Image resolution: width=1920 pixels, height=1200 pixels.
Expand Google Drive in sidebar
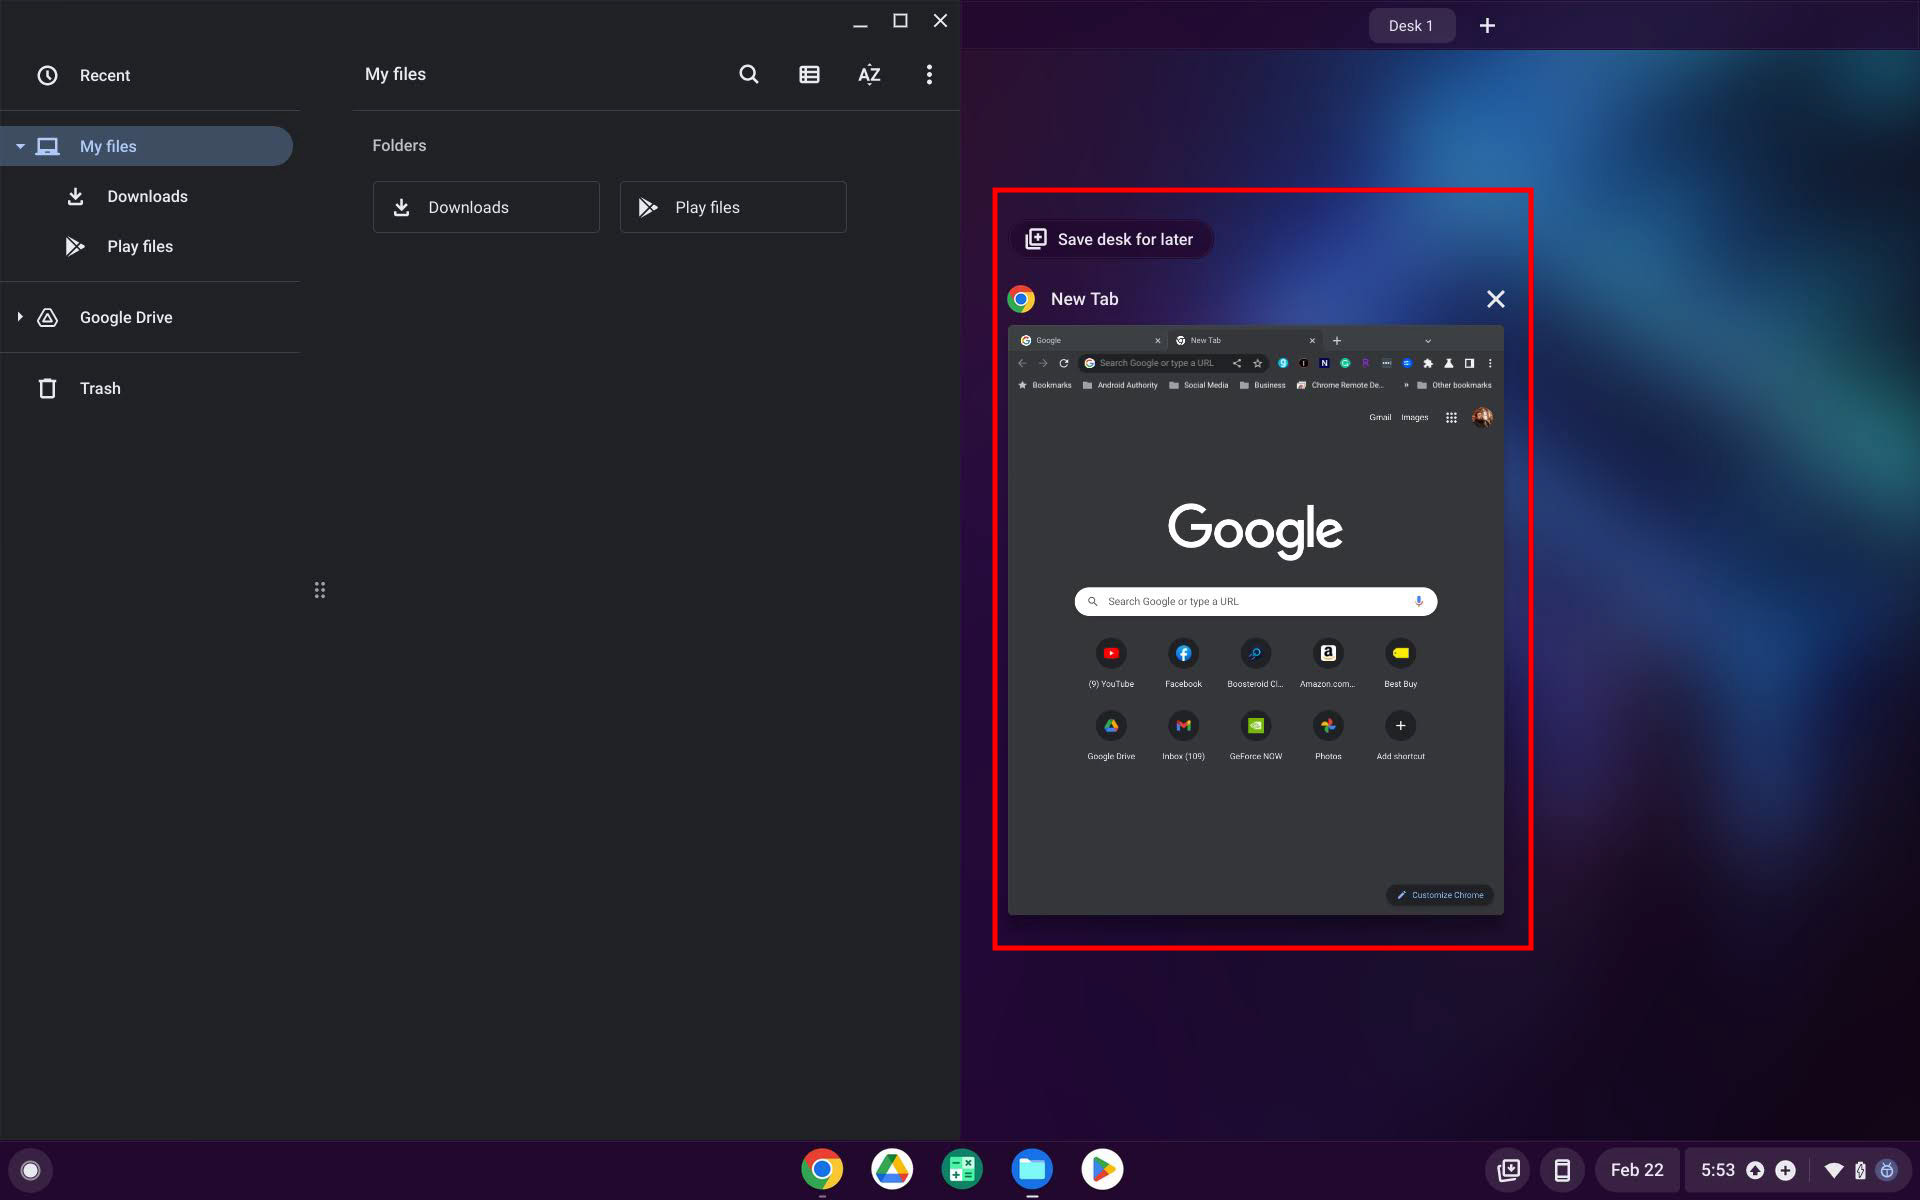[x=20, y=317]
